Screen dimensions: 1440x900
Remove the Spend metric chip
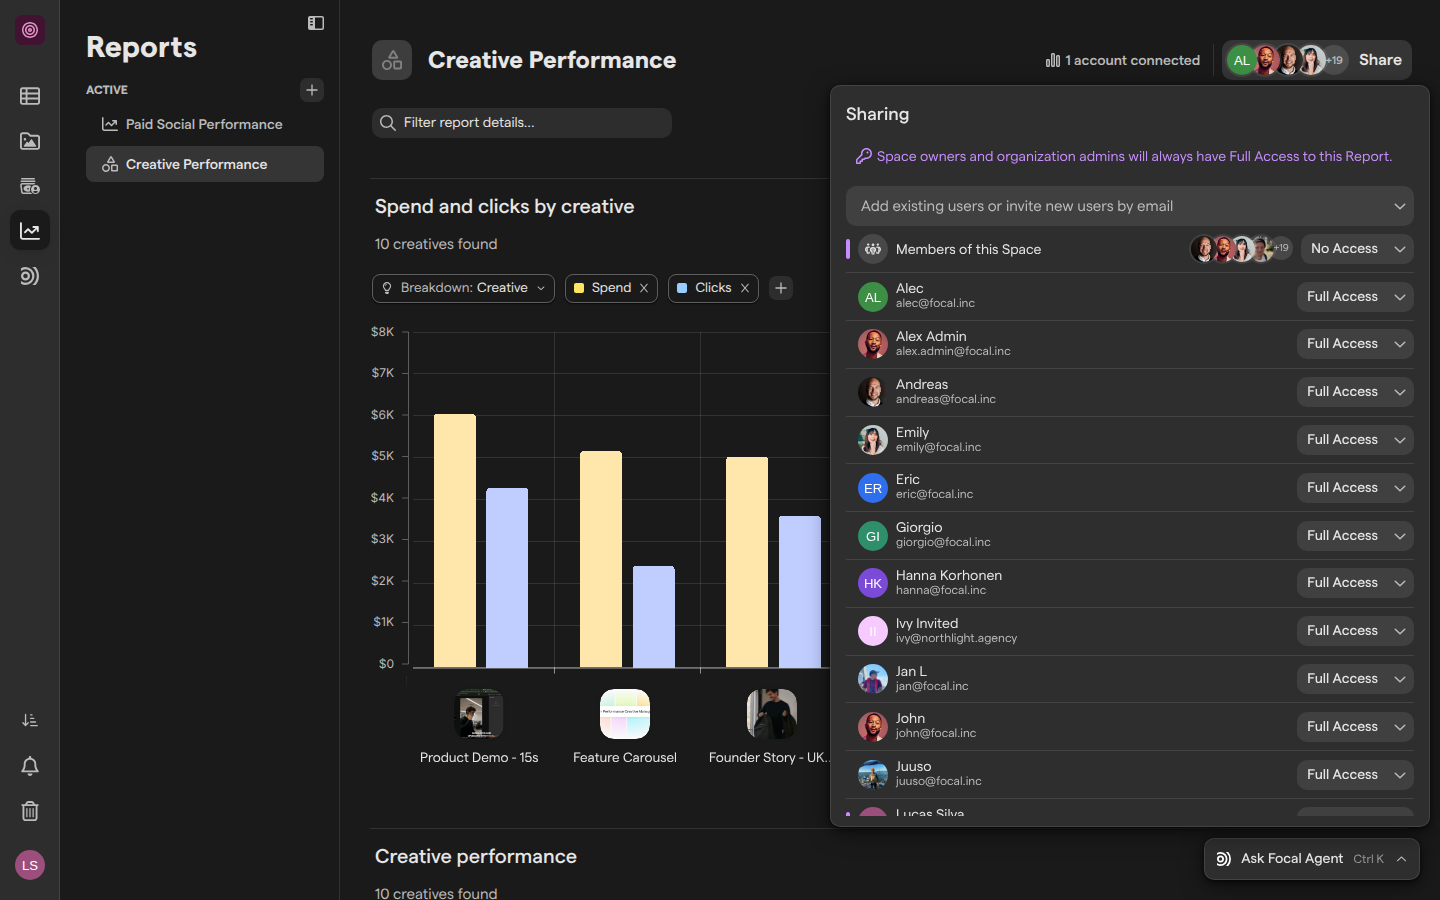pos(644,288)
